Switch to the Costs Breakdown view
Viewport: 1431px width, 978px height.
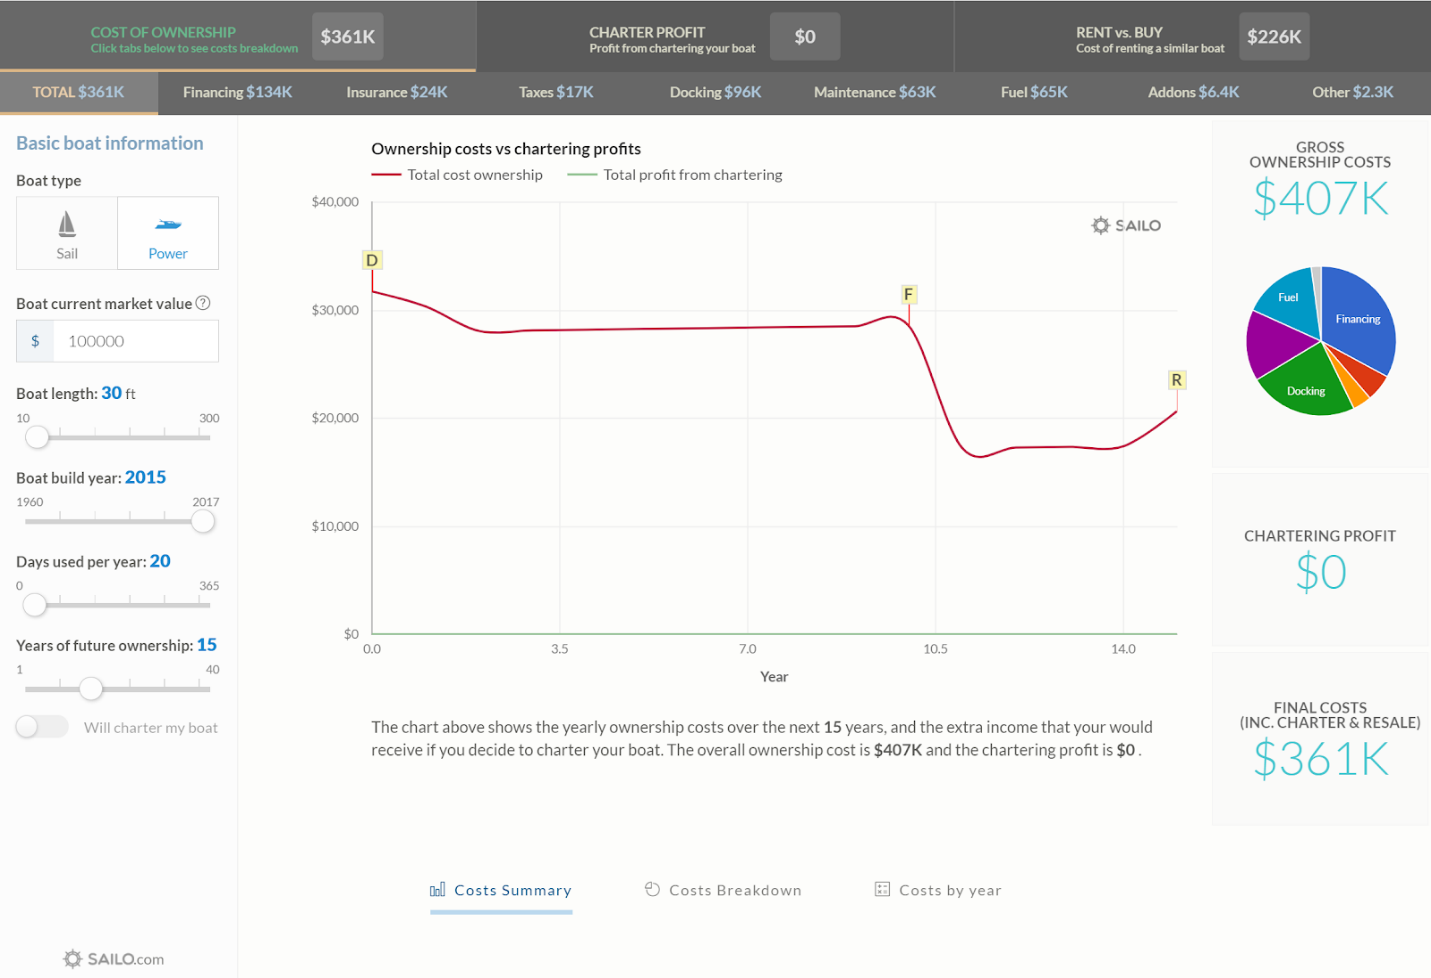coord(723,889)
